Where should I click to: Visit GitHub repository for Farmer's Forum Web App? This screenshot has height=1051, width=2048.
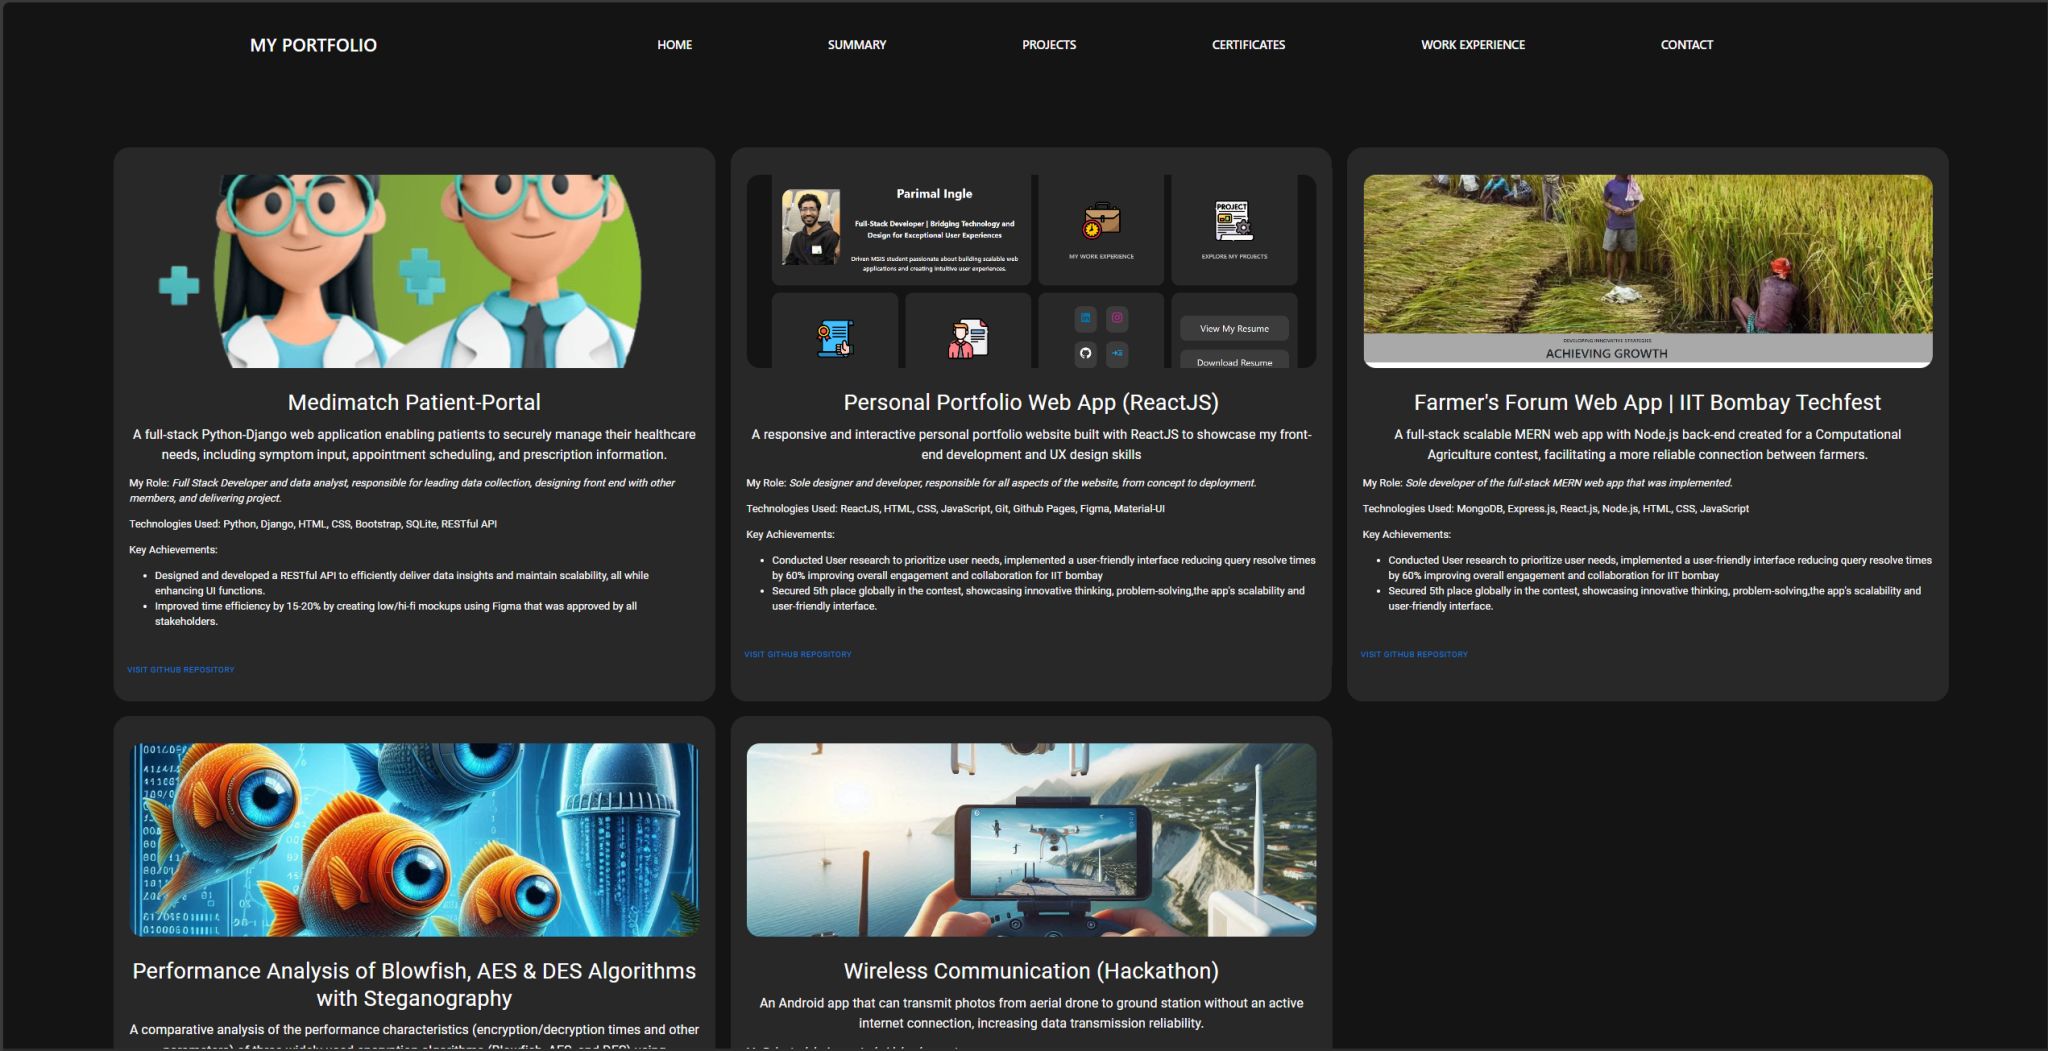pos(1414,654)
